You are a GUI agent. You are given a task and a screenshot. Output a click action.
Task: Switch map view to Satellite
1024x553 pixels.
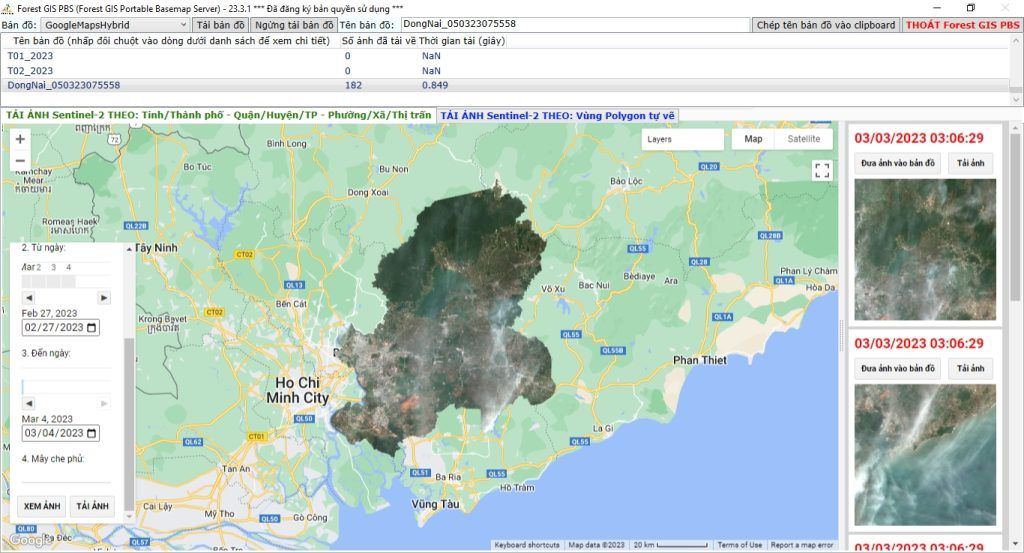(x=803, y=139)
